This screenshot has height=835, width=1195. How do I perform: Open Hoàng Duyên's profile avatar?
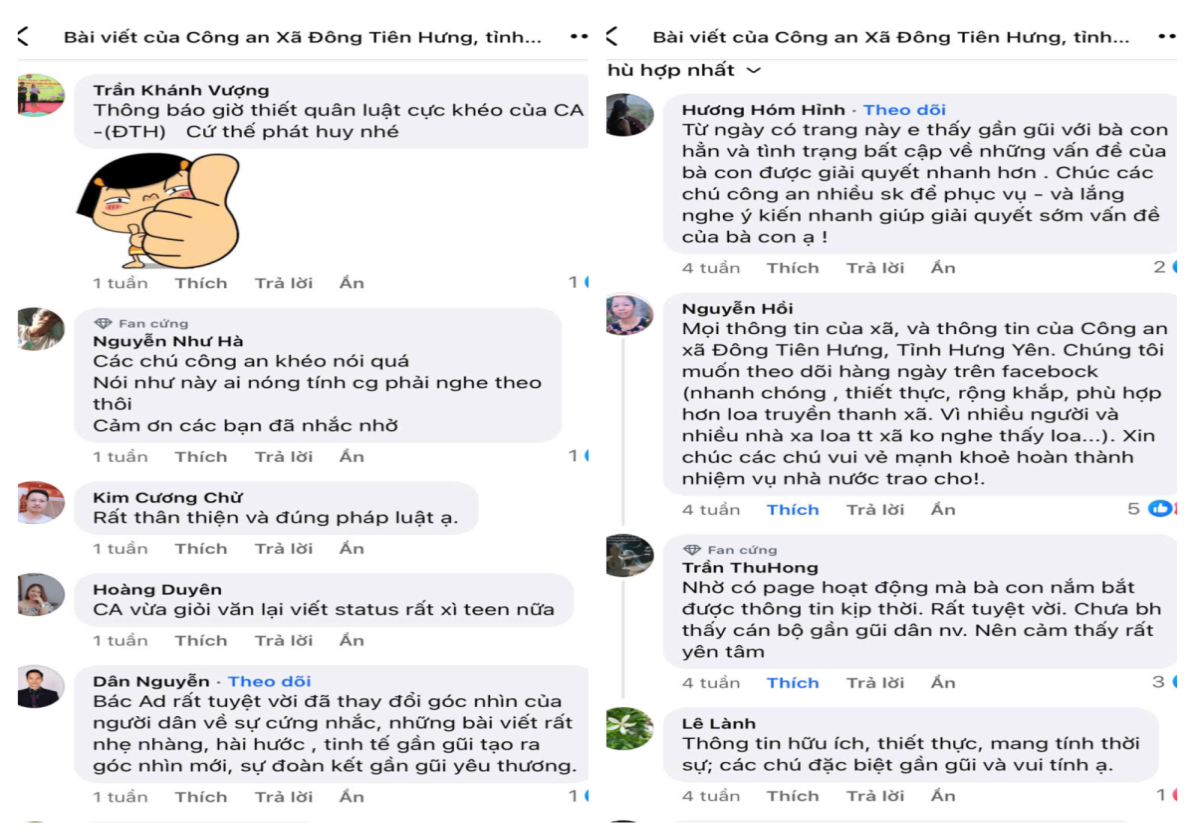[x=41, y=595]
